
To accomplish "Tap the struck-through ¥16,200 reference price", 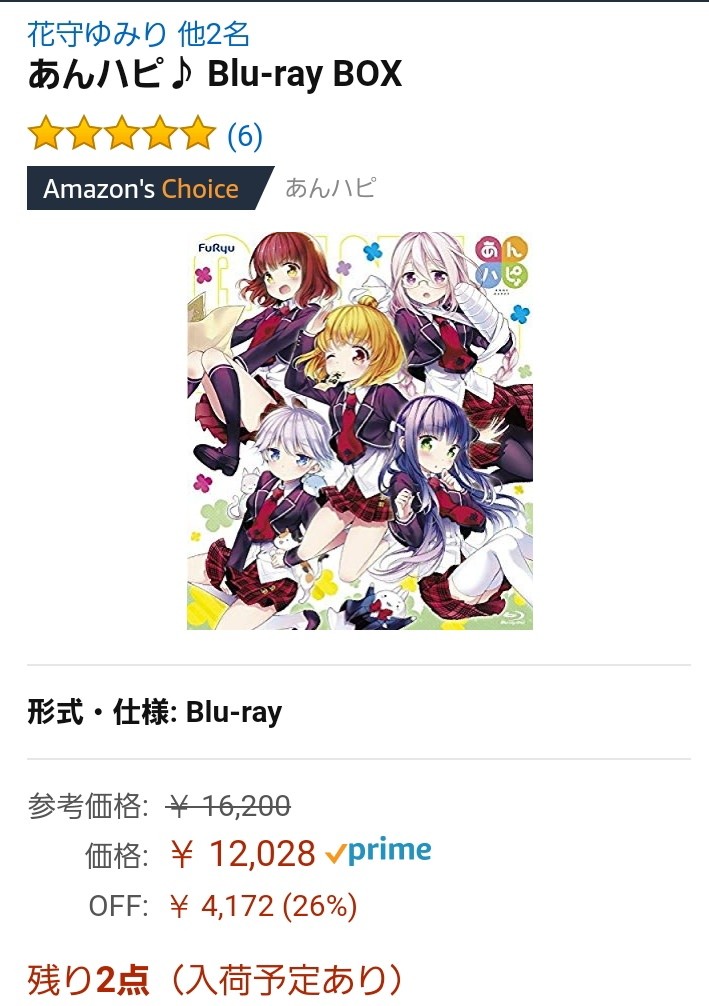I will click(228, 805).
